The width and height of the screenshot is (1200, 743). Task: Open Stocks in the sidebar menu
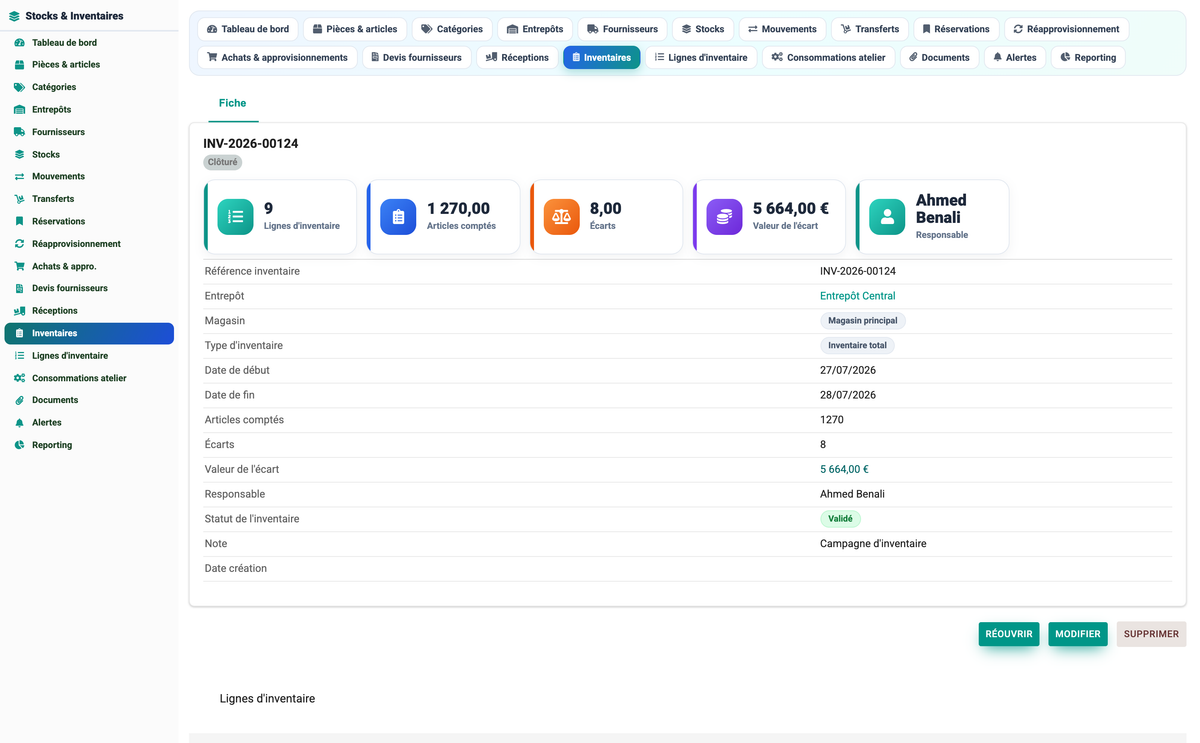89,155
